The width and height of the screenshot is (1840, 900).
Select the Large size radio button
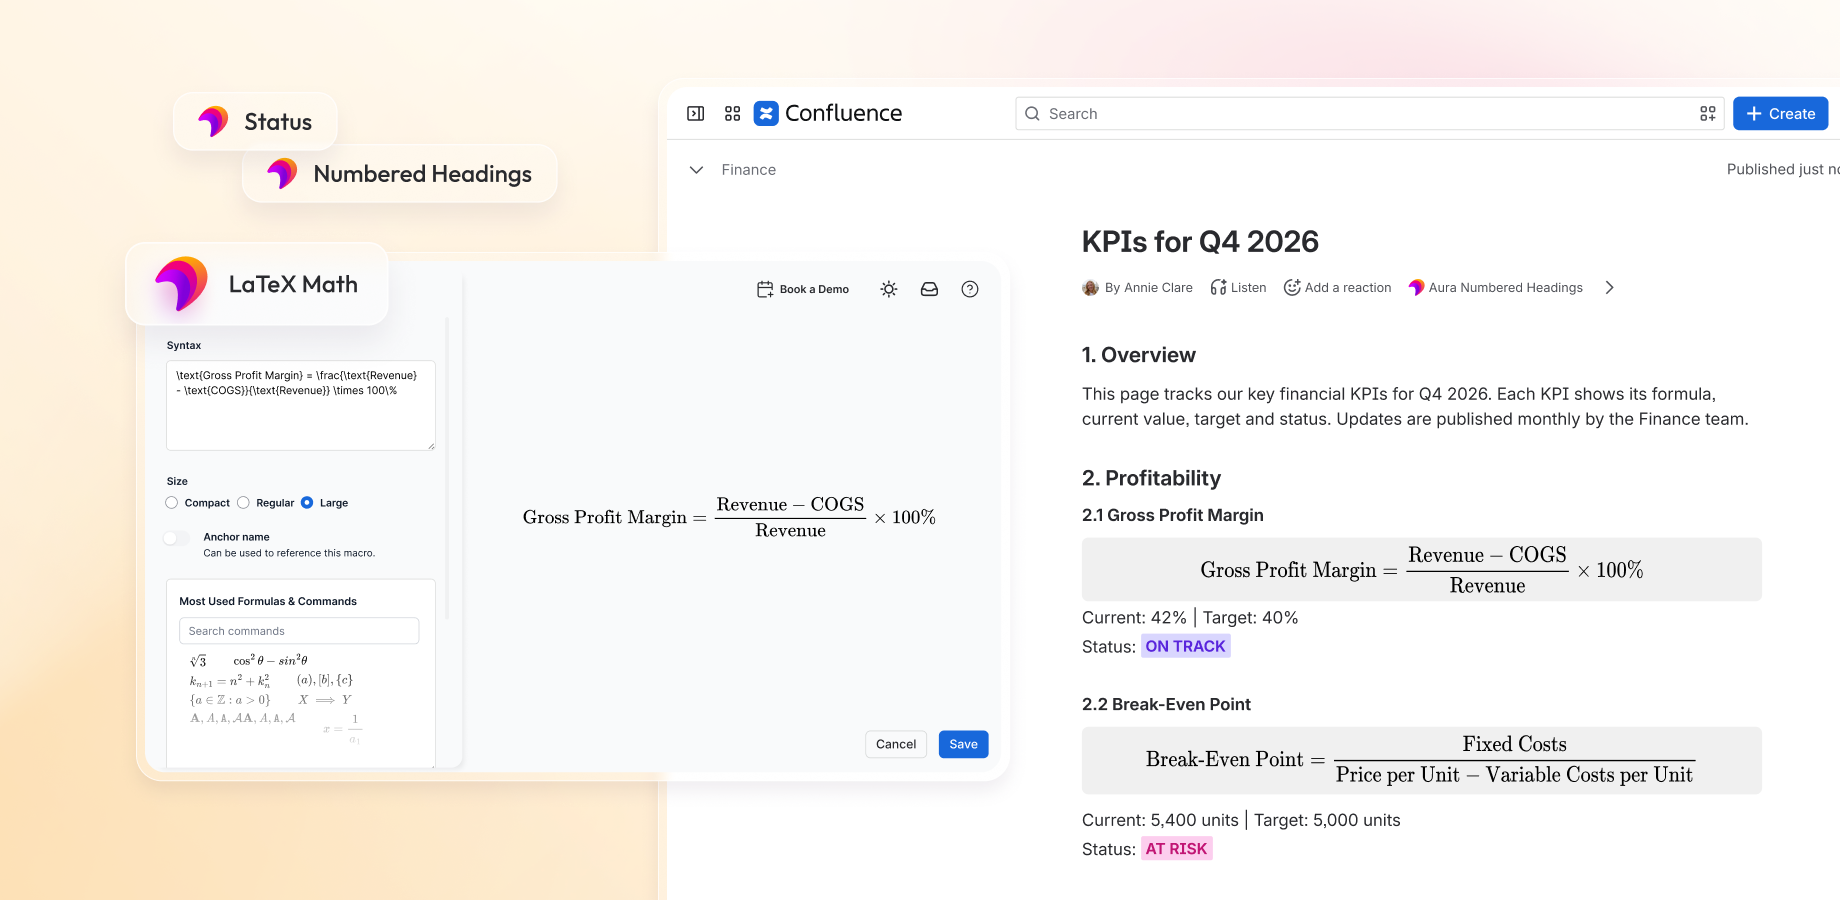pyautogui.click(x=307, y=503)
